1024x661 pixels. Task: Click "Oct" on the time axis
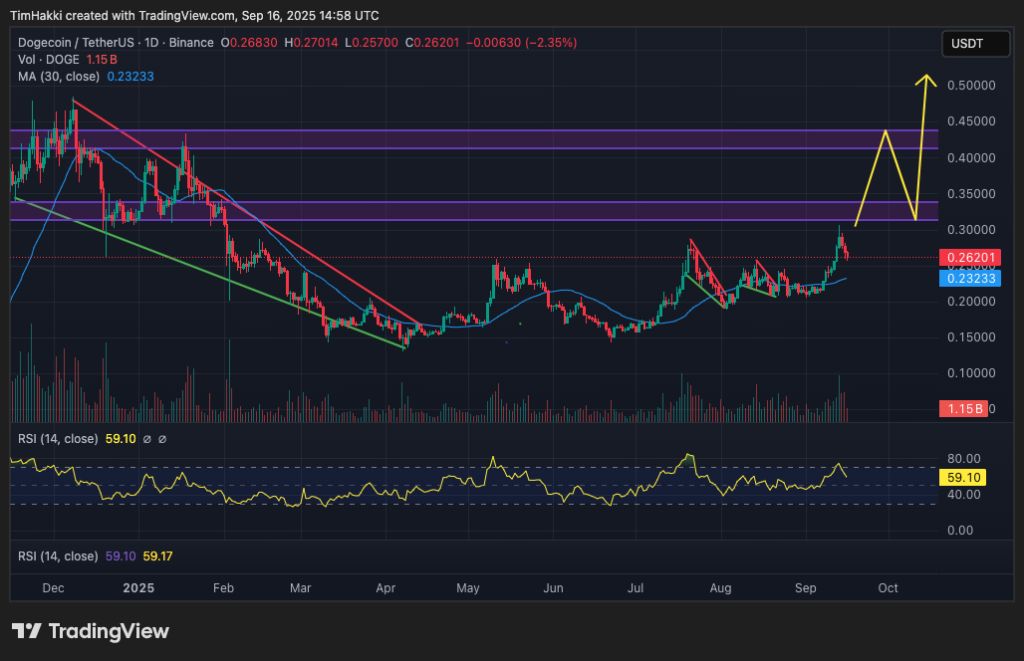click(889, 588)
